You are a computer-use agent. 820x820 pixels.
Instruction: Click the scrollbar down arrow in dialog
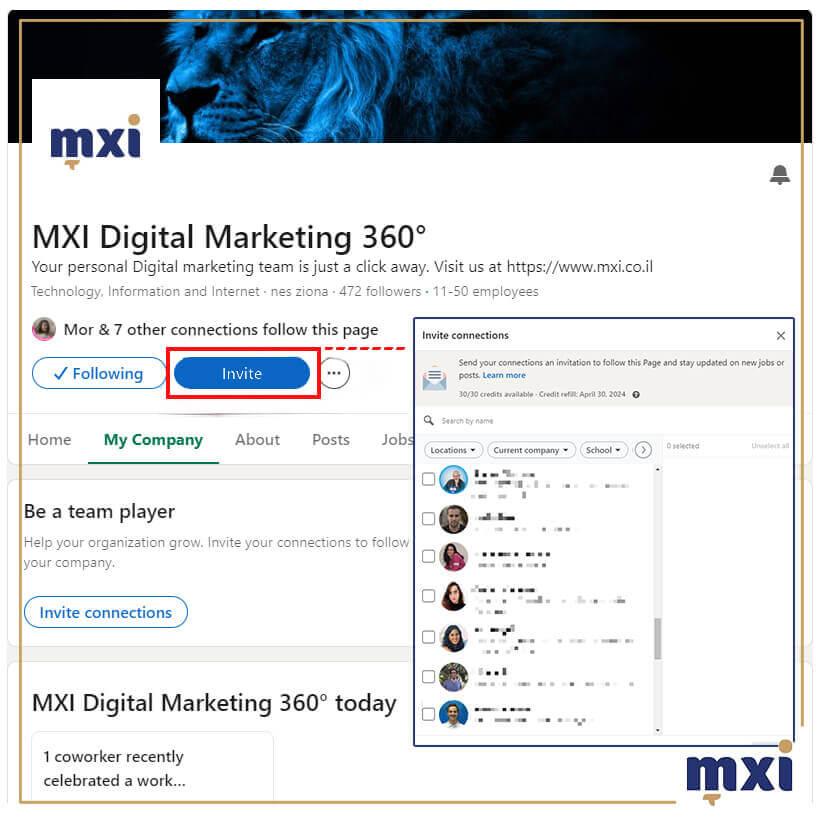tap(658, 731)
